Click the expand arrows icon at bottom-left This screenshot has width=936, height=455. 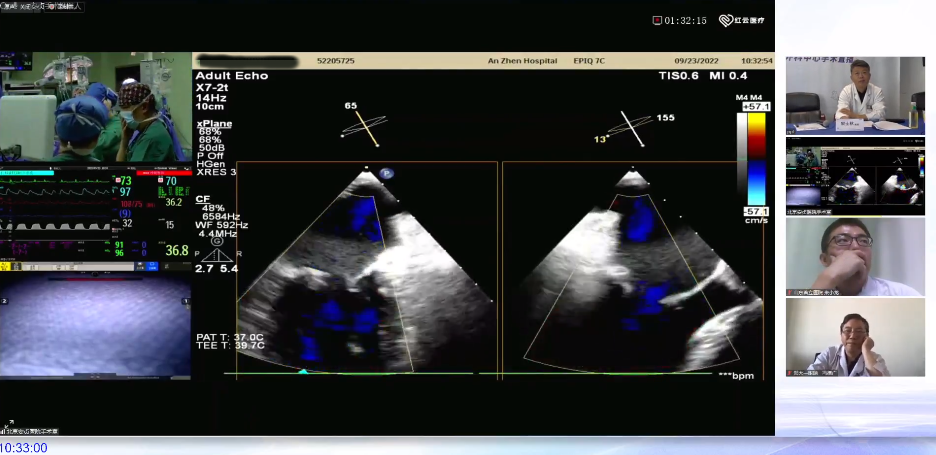[9, 424]
